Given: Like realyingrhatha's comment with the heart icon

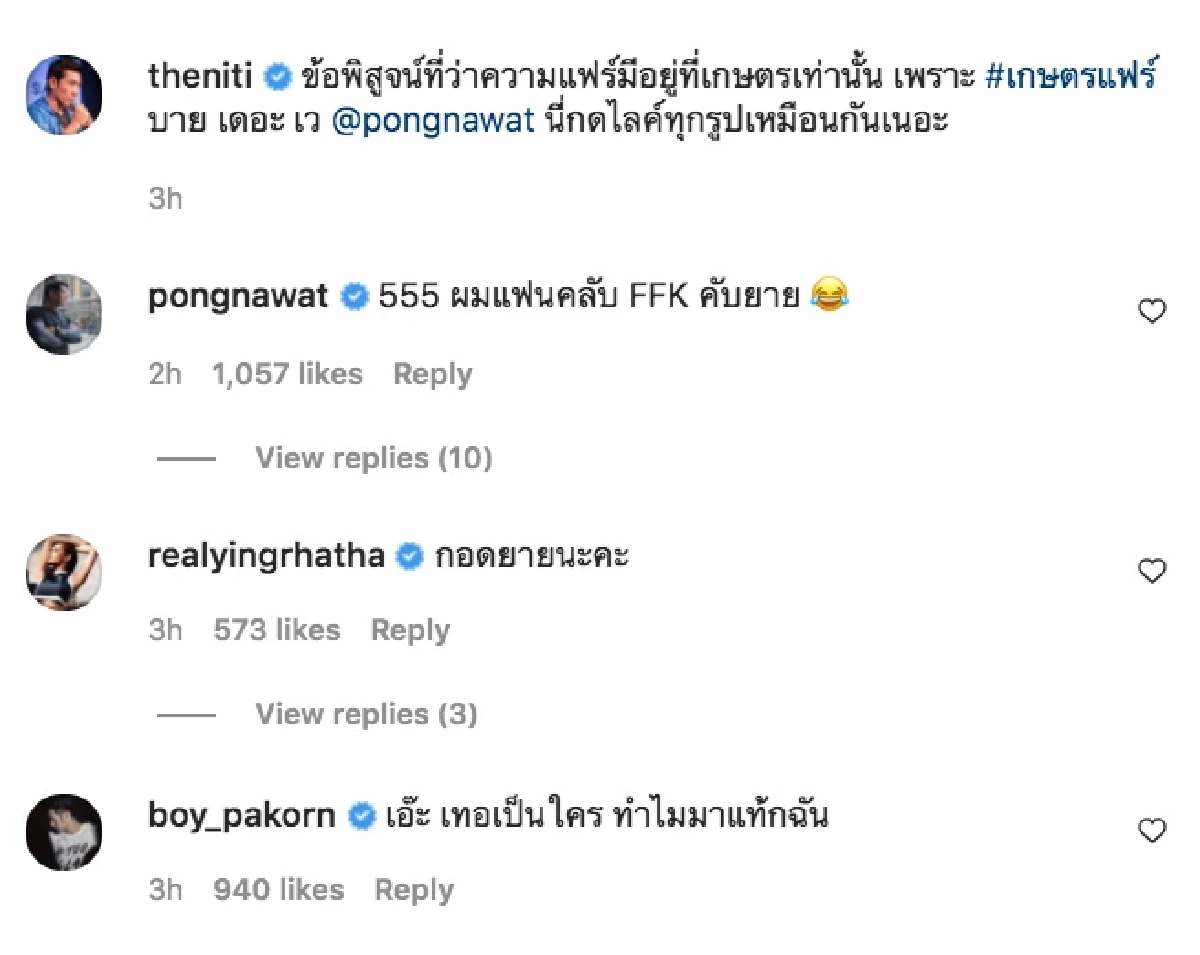Looking at the screenshot, I should coord(1152,570).
